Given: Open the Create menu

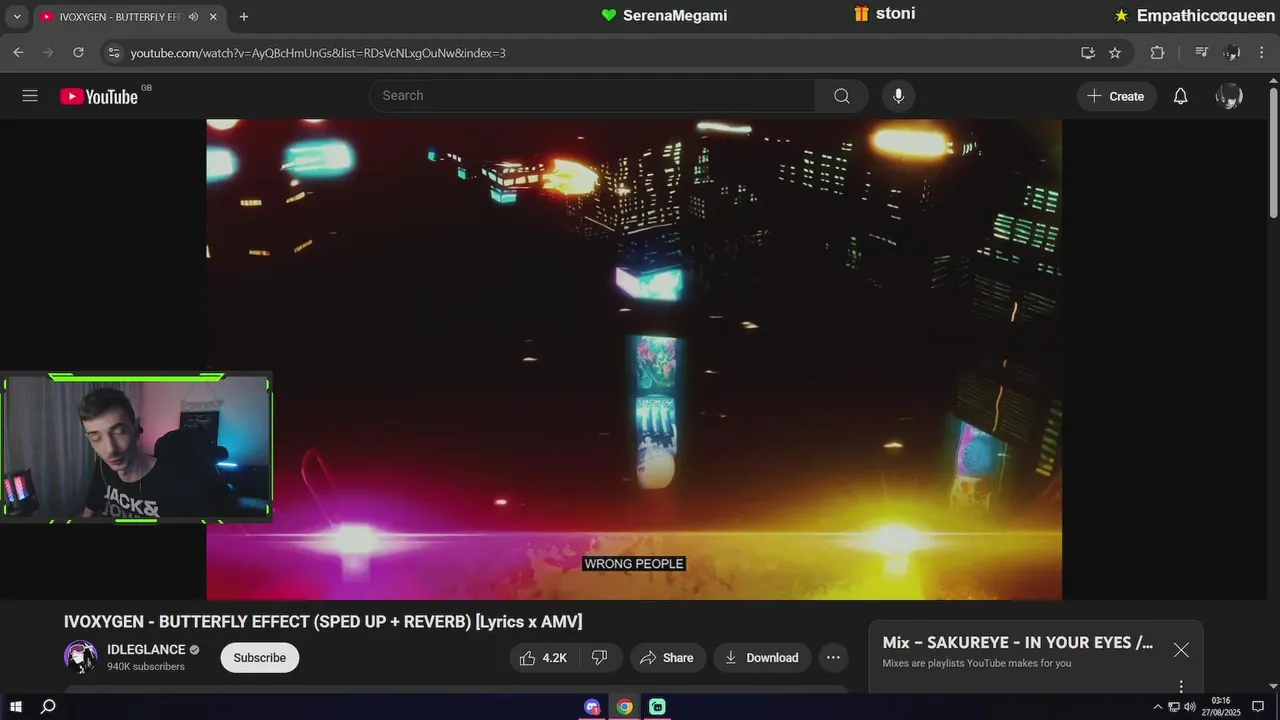Looking at the screenshot, I should click(1117, 96).
